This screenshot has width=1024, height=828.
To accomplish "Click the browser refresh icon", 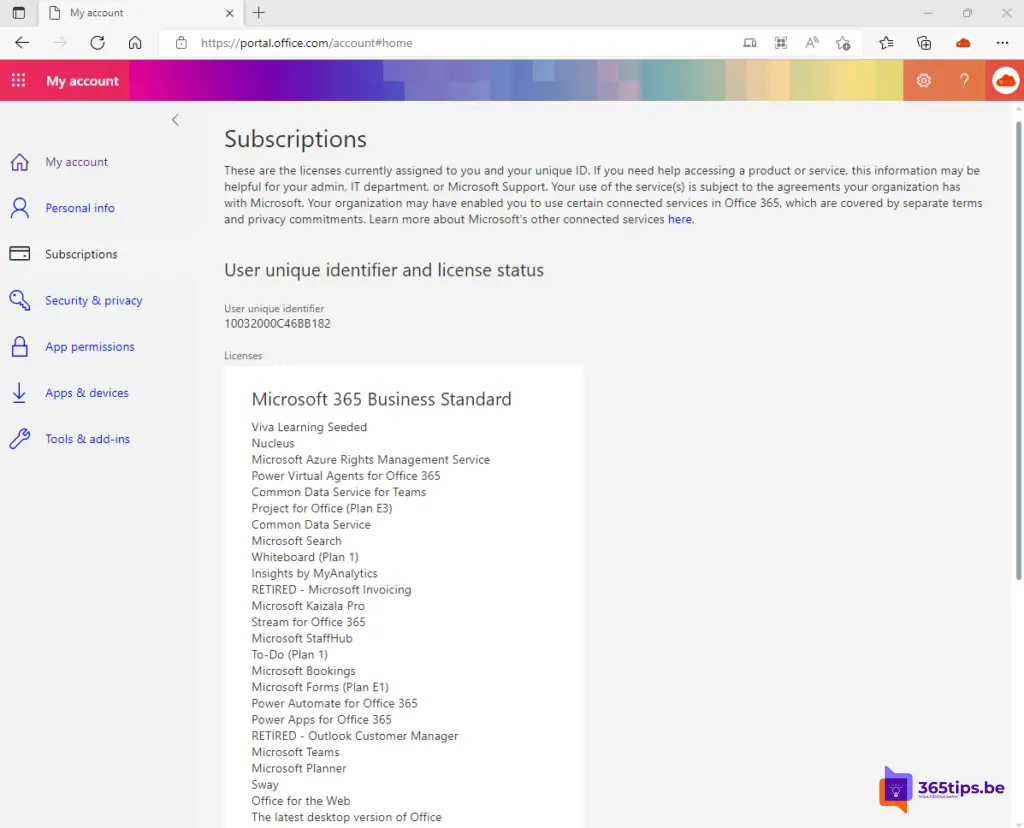I will click(x=97, y=43).
